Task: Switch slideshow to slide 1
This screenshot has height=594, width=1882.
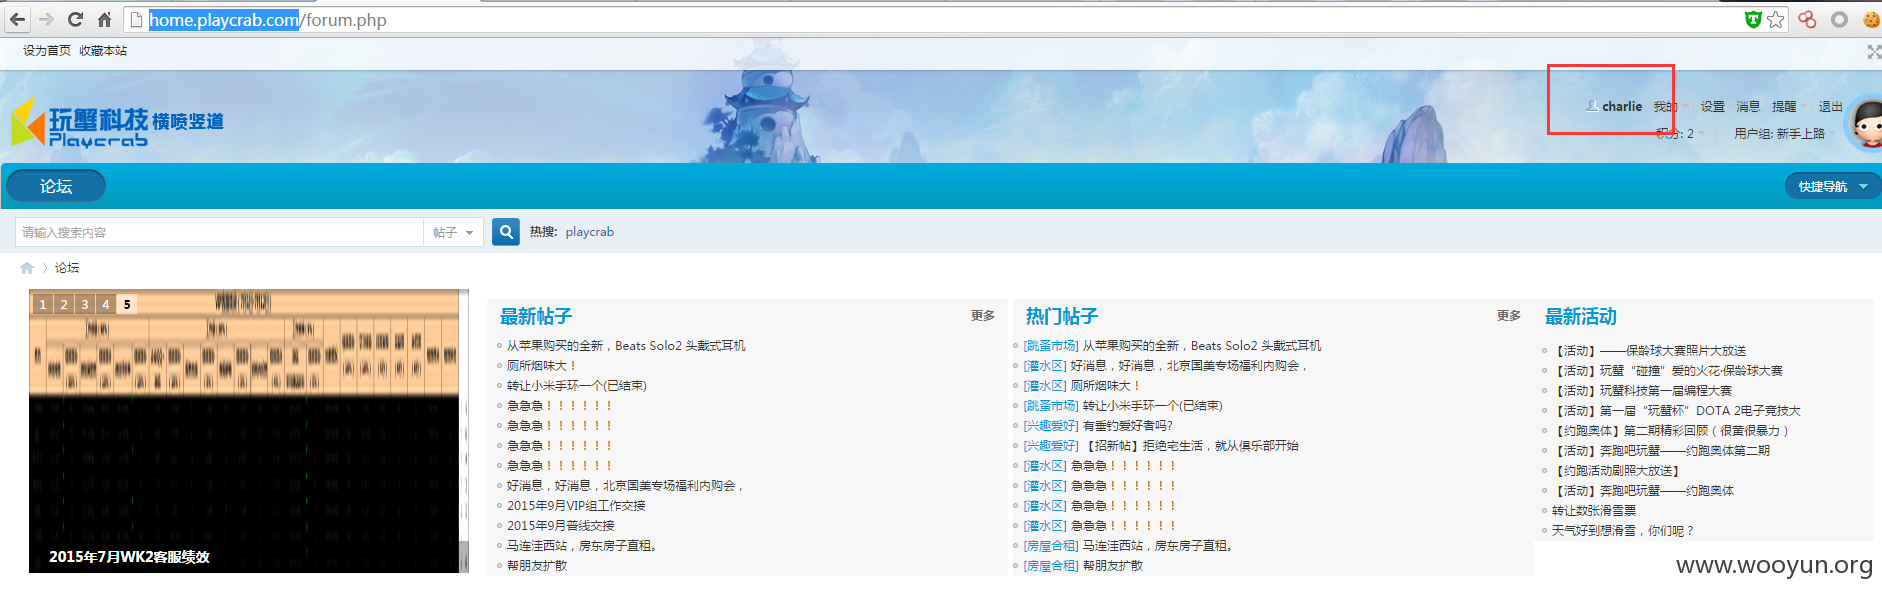Action: (x=43, y=304)
